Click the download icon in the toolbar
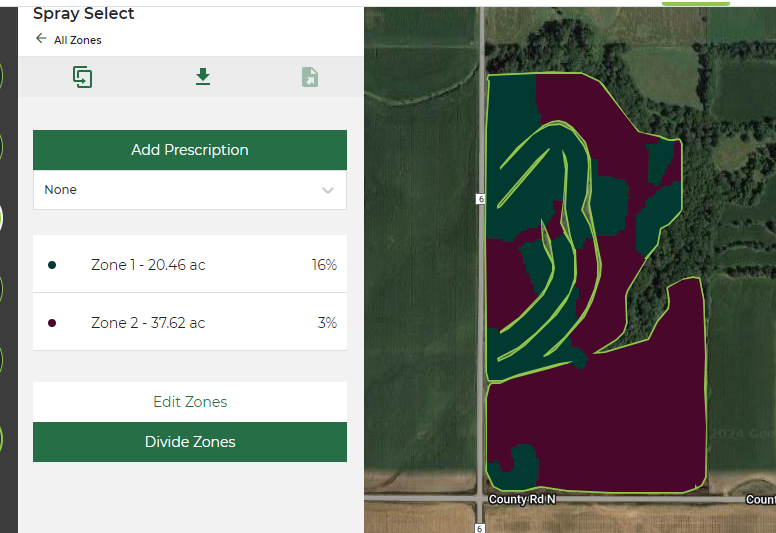This screenshot has width=776, height=533. (203, 77)
